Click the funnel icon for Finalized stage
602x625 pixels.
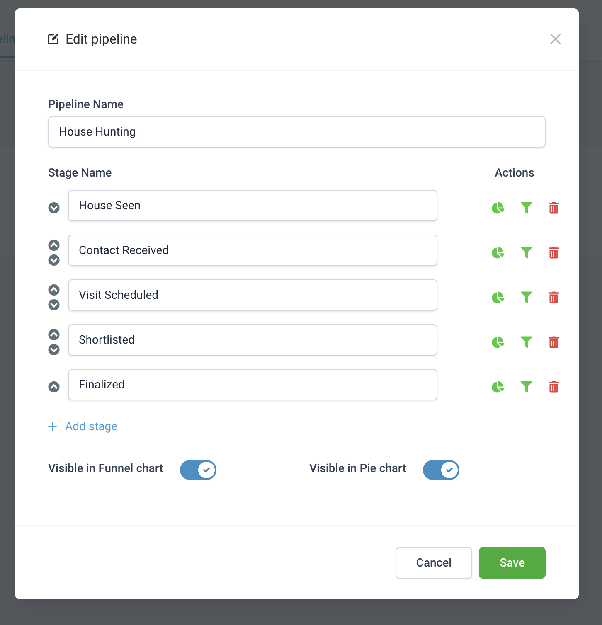pos(526,387)
